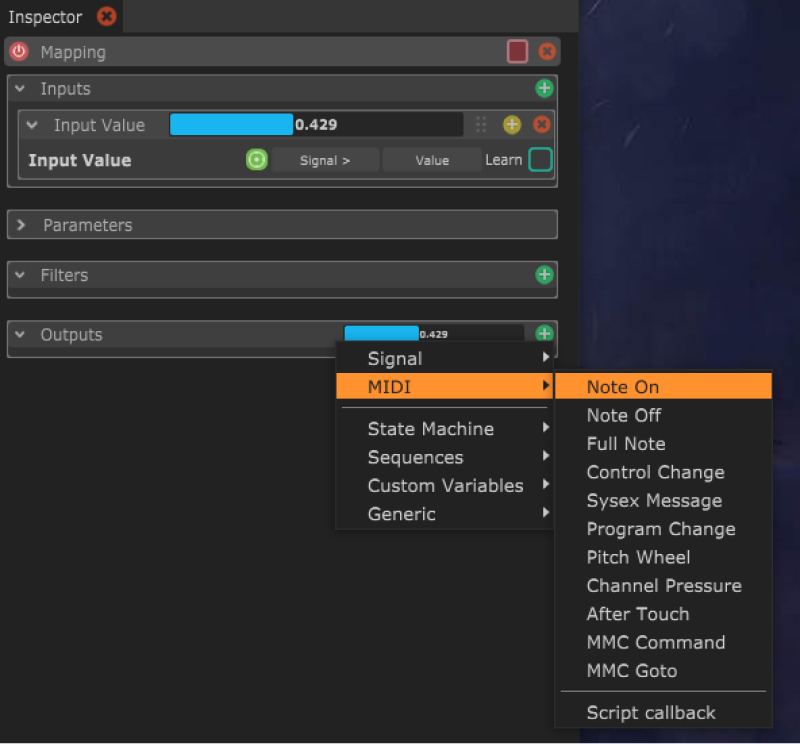This screenshot has width=800, height=744.
Task: Add a filter with the Filters plus icon
Action: click(x=544, y=275)
